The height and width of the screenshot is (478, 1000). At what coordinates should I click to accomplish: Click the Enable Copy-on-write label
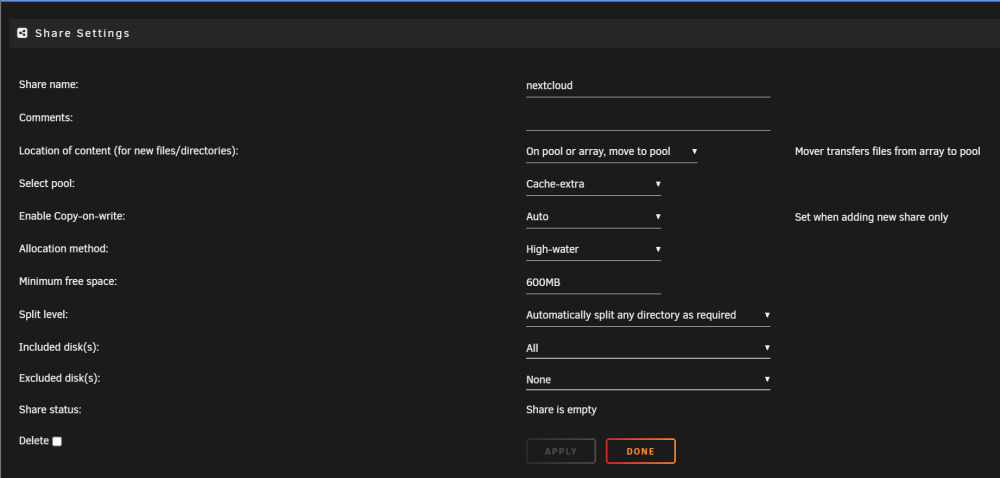click(x=72, y=216)
